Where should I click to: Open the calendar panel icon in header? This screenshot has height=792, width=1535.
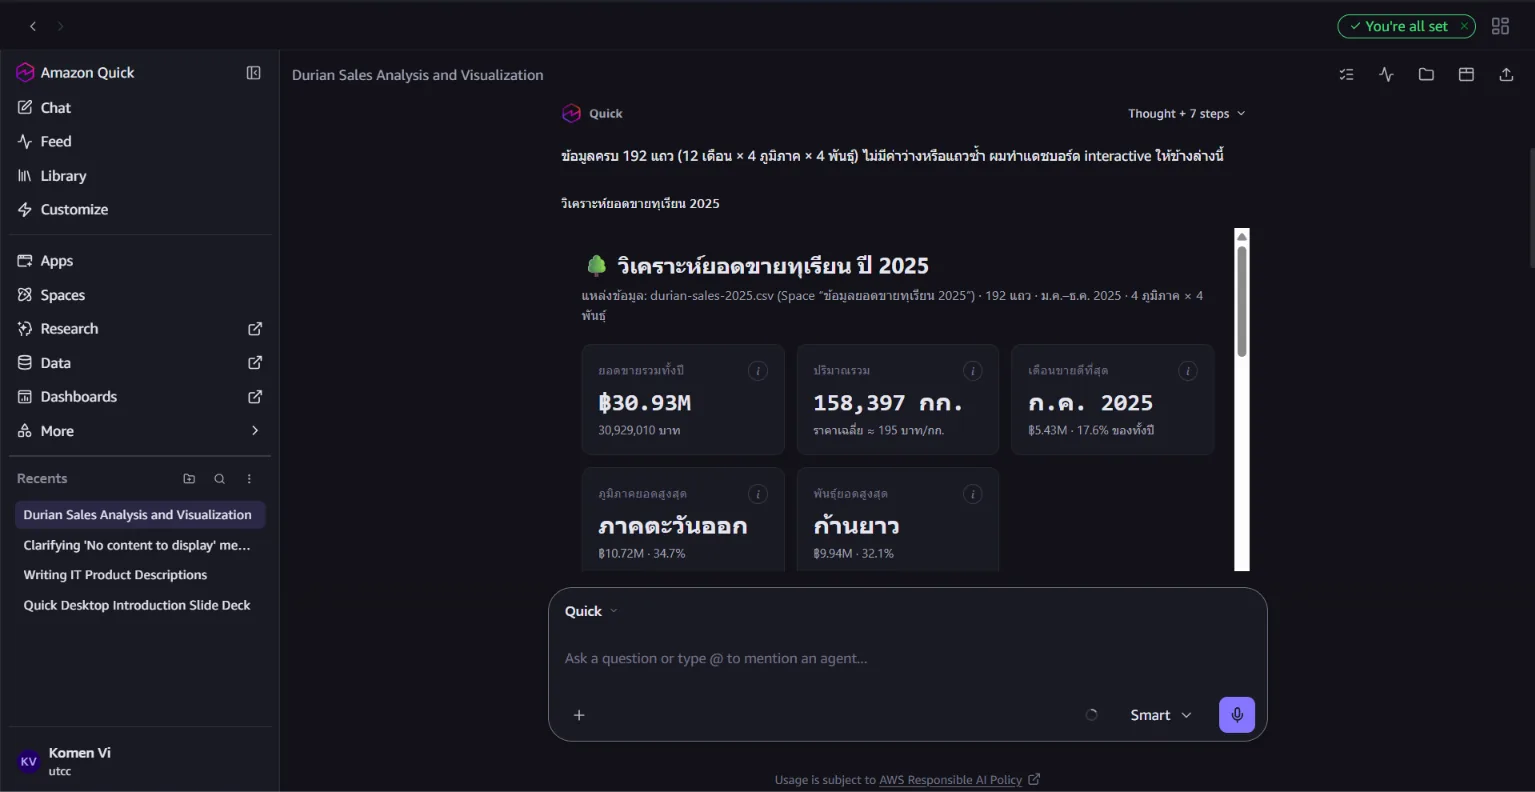(x=1466, y=74)
